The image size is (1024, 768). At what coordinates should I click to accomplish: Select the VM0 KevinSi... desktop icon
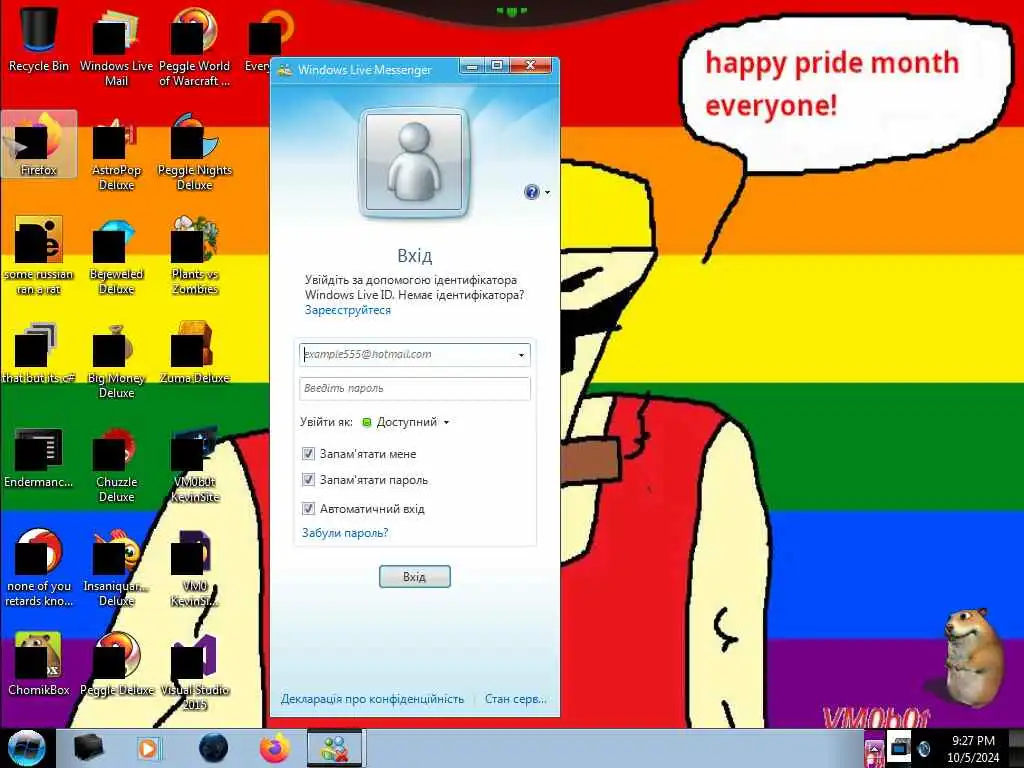(x=194, y=568)
